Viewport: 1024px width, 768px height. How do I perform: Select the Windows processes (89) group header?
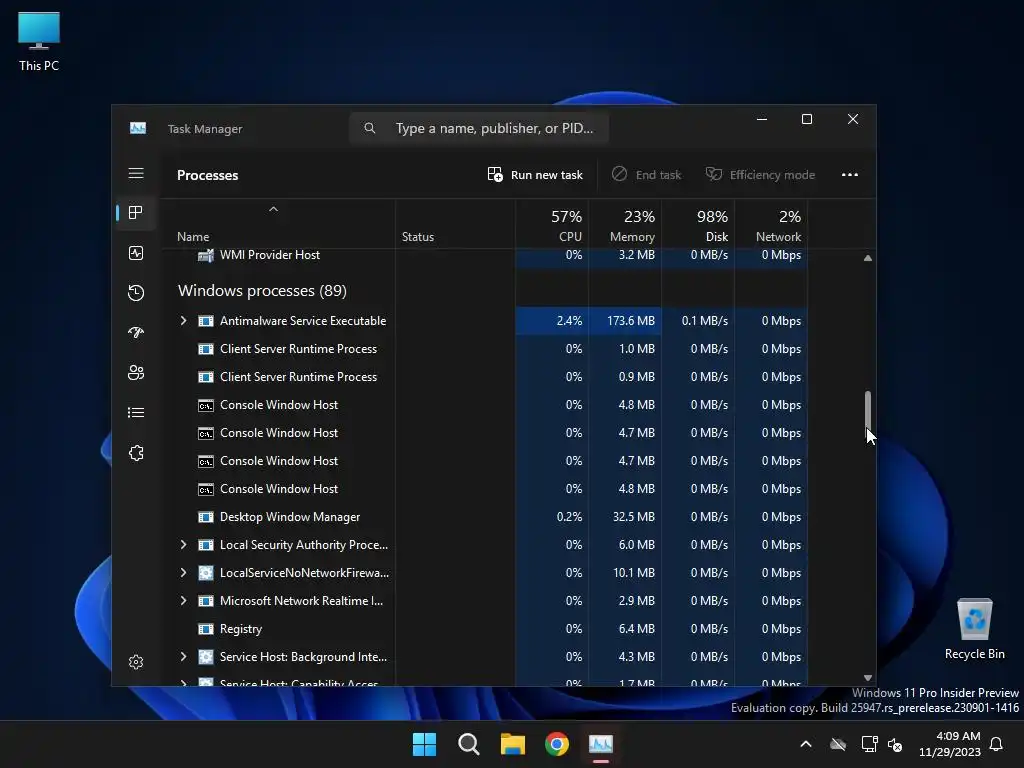[262, 291]
